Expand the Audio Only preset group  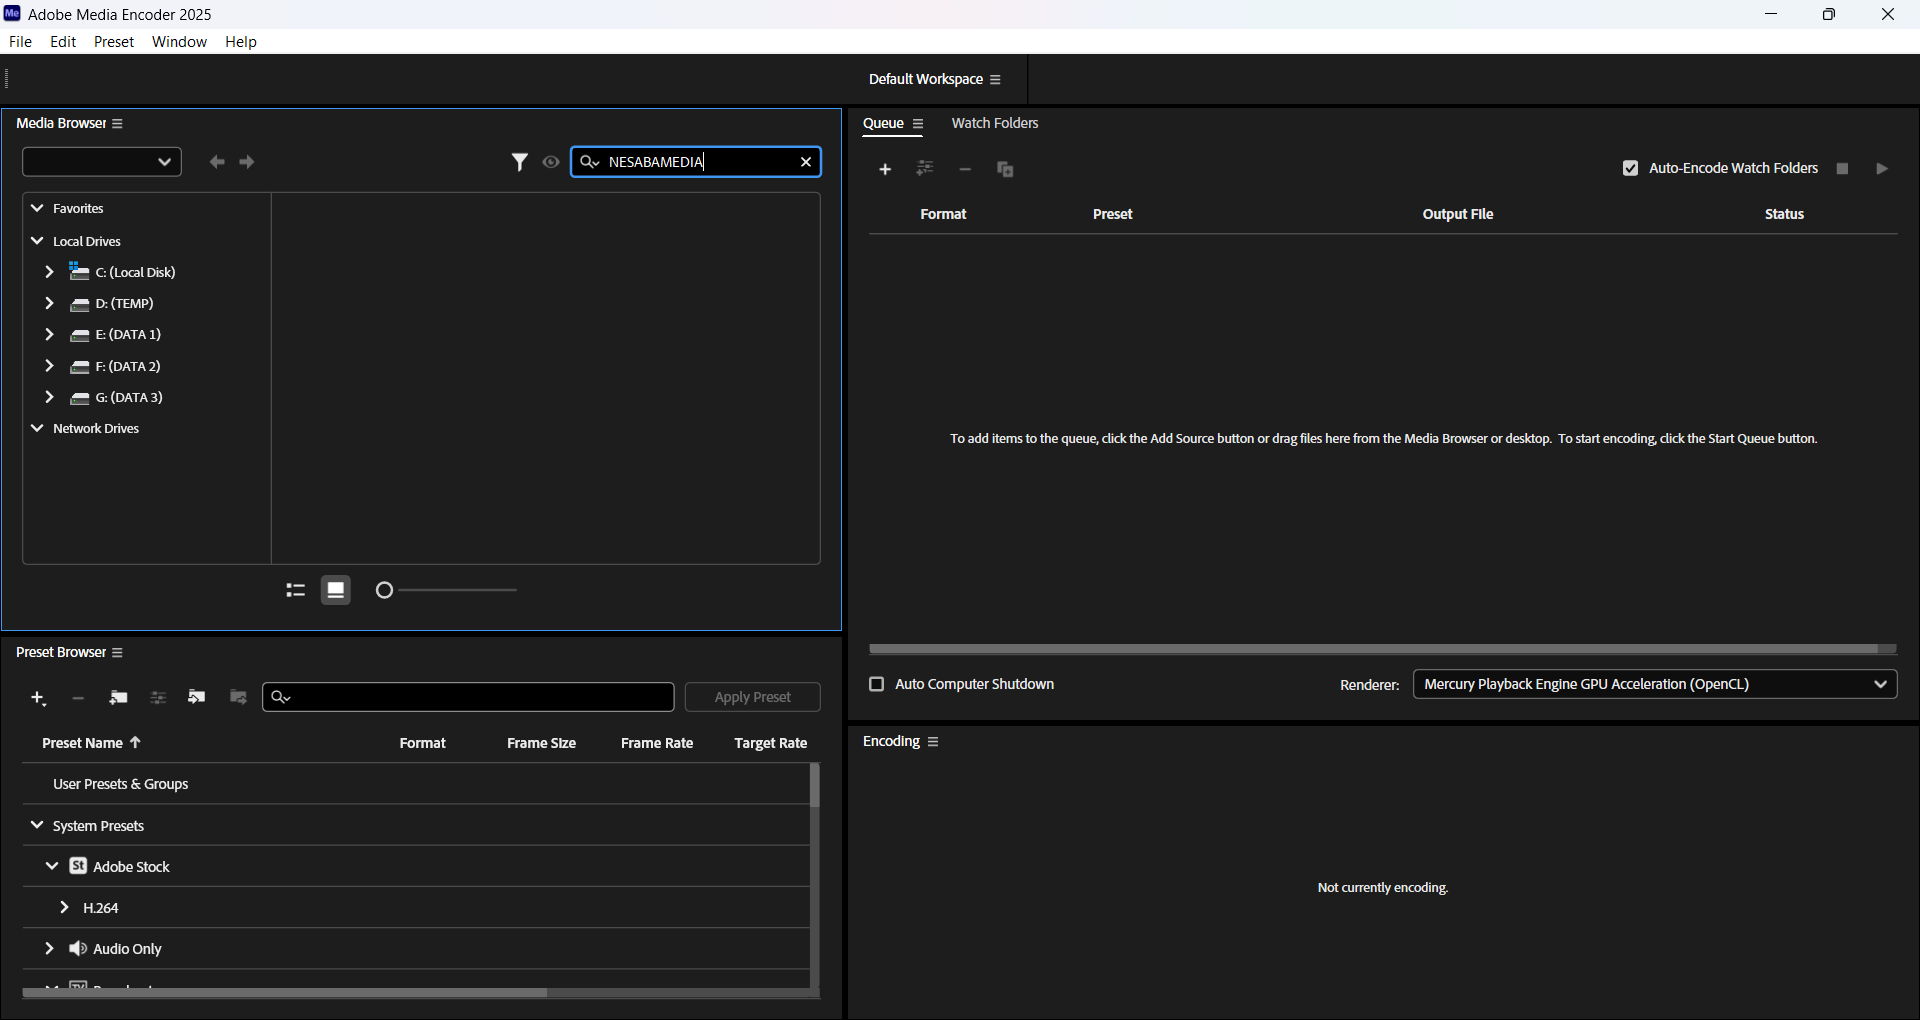[x=49, y=948]
